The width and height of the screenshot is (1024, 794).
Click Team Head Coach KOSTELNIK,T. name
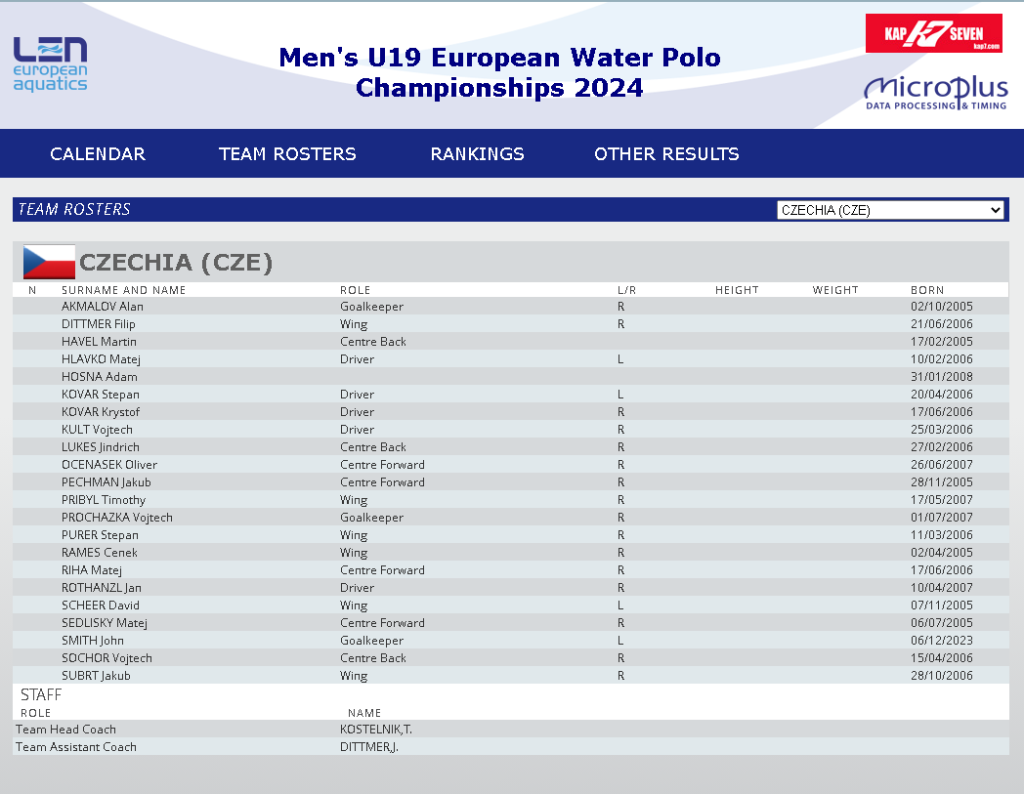pos(376,729)
